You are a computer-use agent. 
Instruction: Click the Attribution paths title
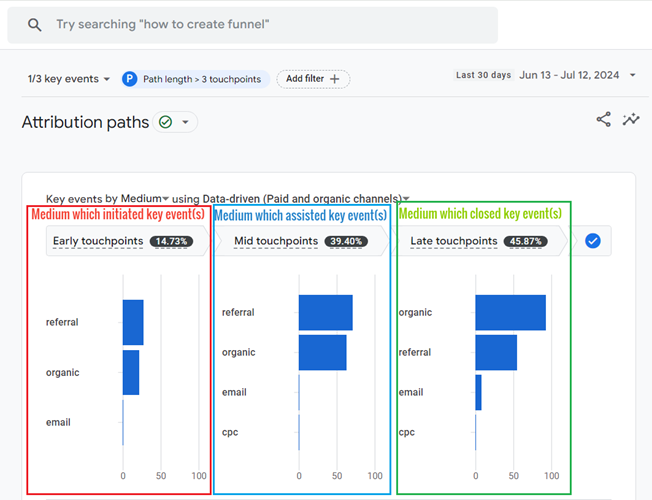pos(85,122)
